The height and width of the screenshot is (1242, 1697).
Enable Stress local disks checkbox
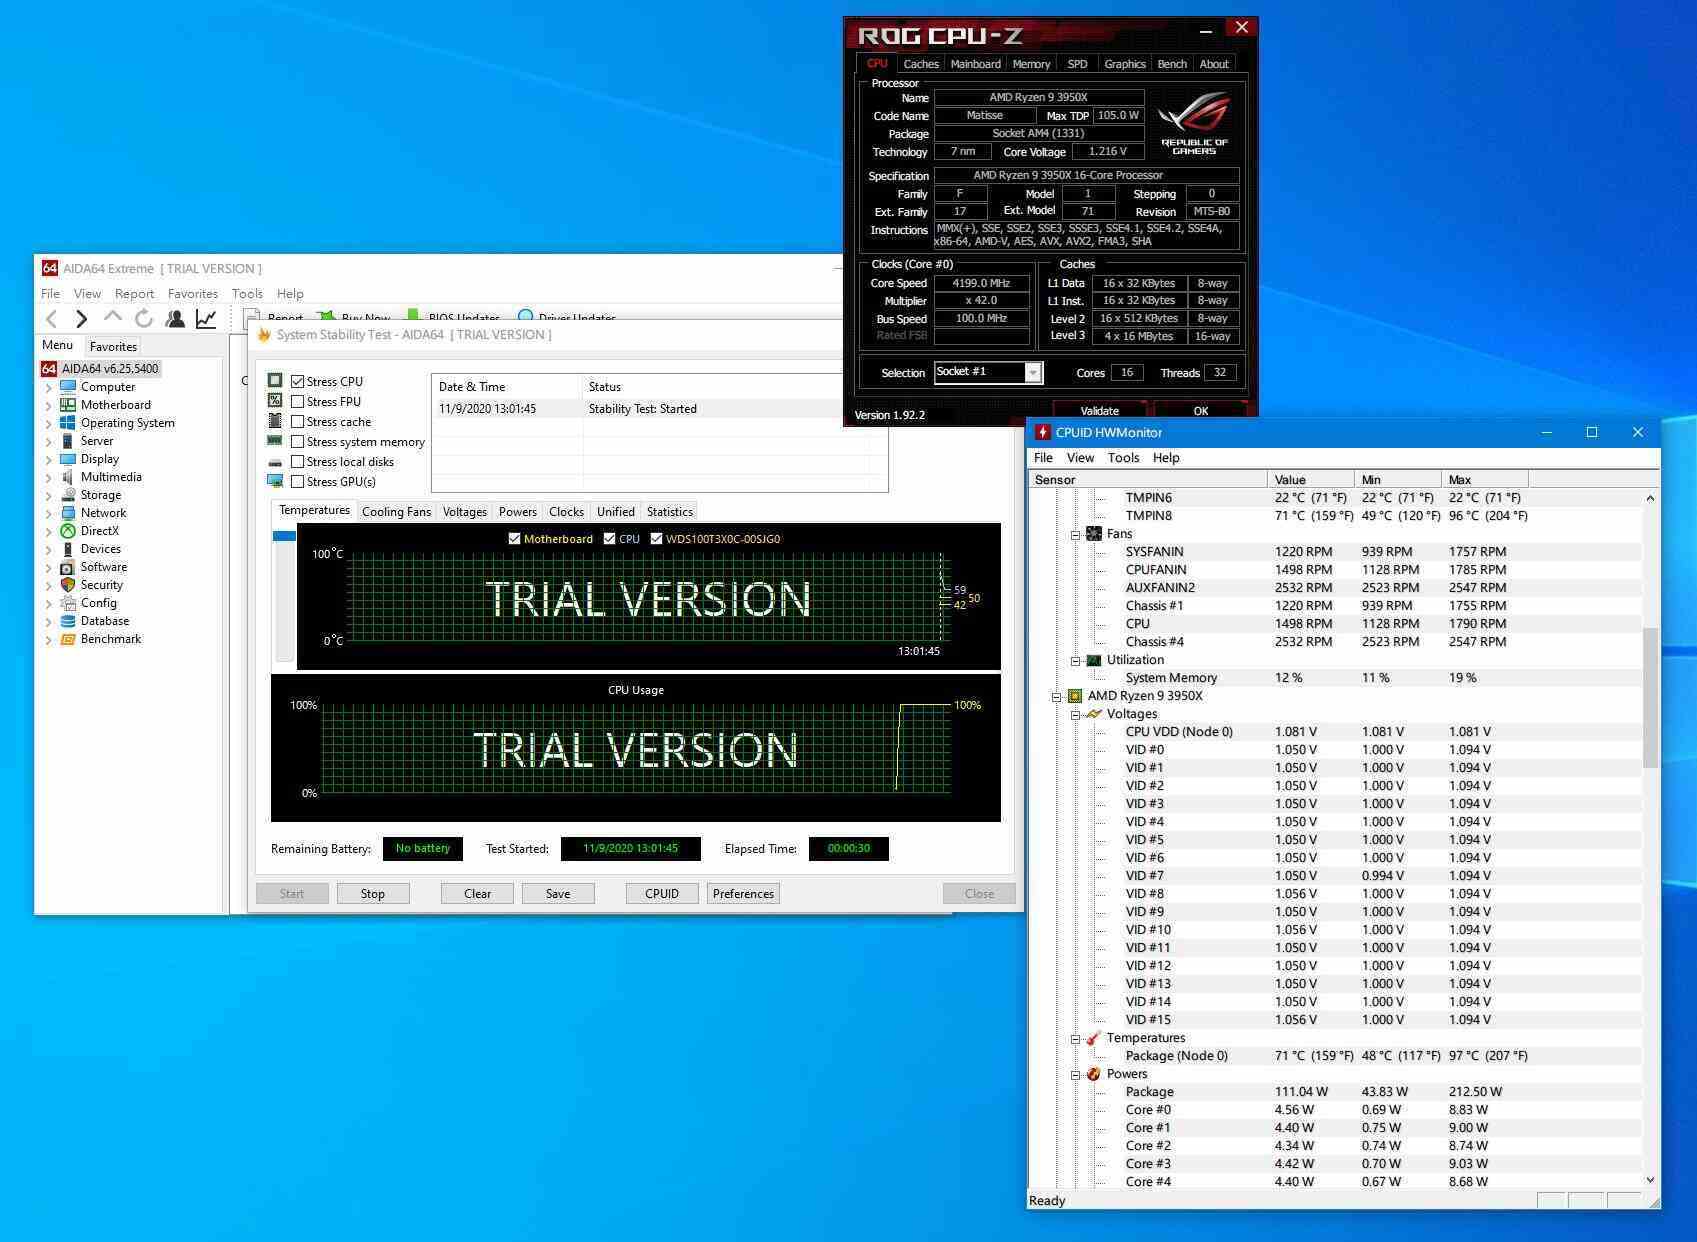297,462
